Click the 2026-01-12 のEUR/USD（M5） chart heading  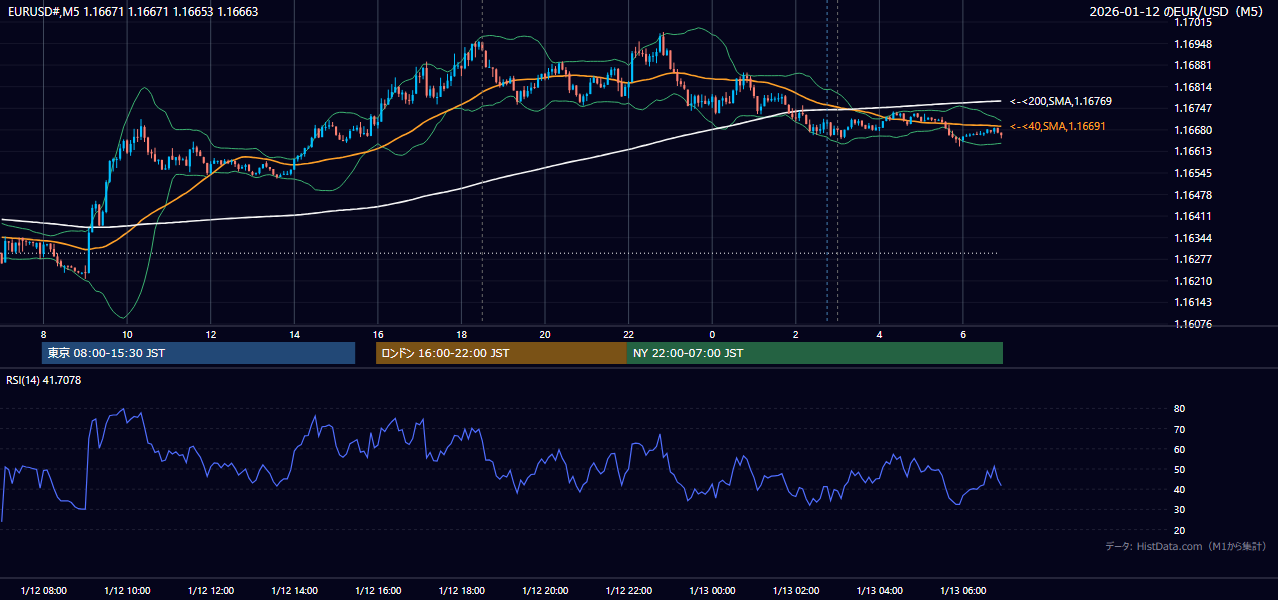1177,12
